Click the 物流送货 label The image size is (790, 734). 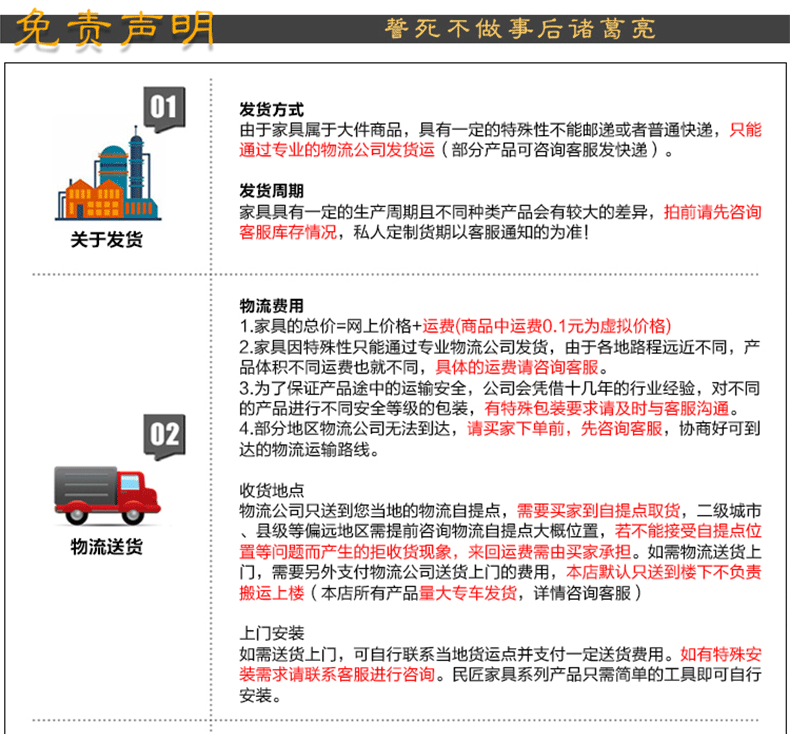click(x=107, y=547)
